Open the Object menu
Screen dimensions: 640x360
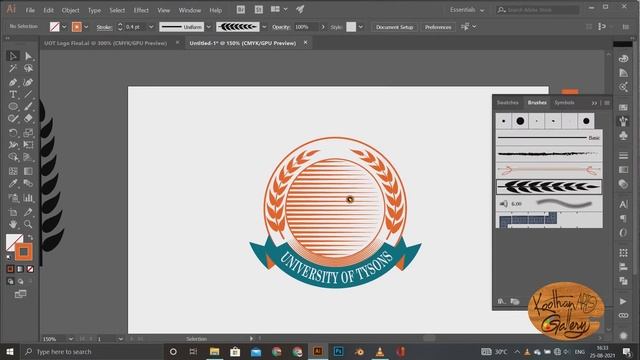(70, 10)
